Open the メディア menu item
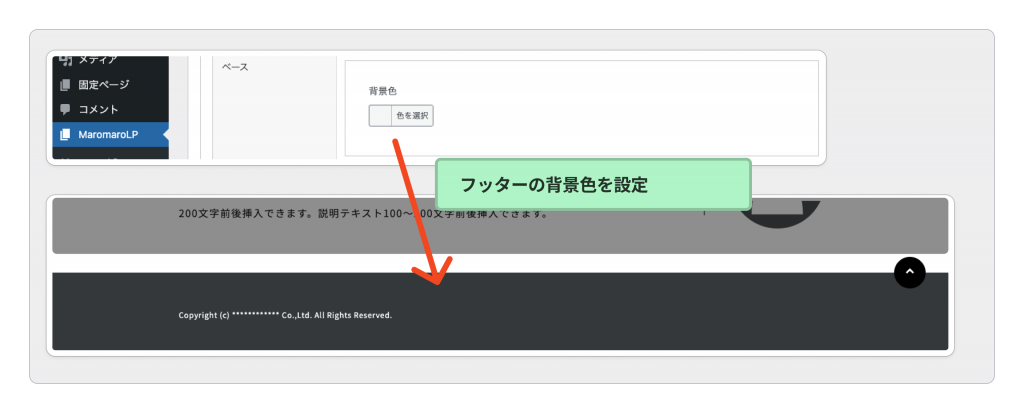This screenshot has width=1024, height=413. coord(97,61)
